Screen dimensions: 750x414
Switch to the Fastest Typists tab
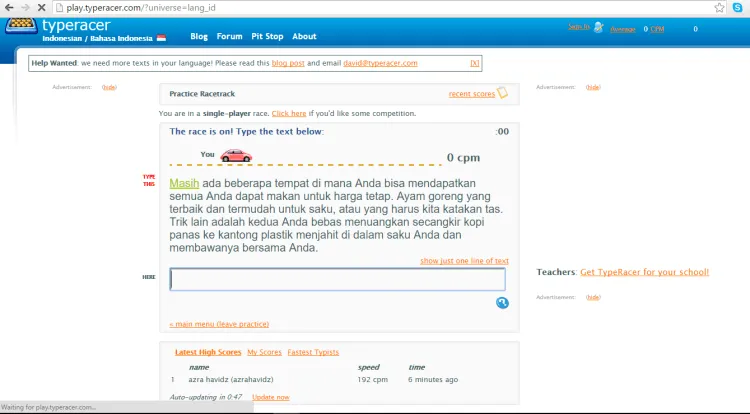pyautogui.click(x=313, y=352)
